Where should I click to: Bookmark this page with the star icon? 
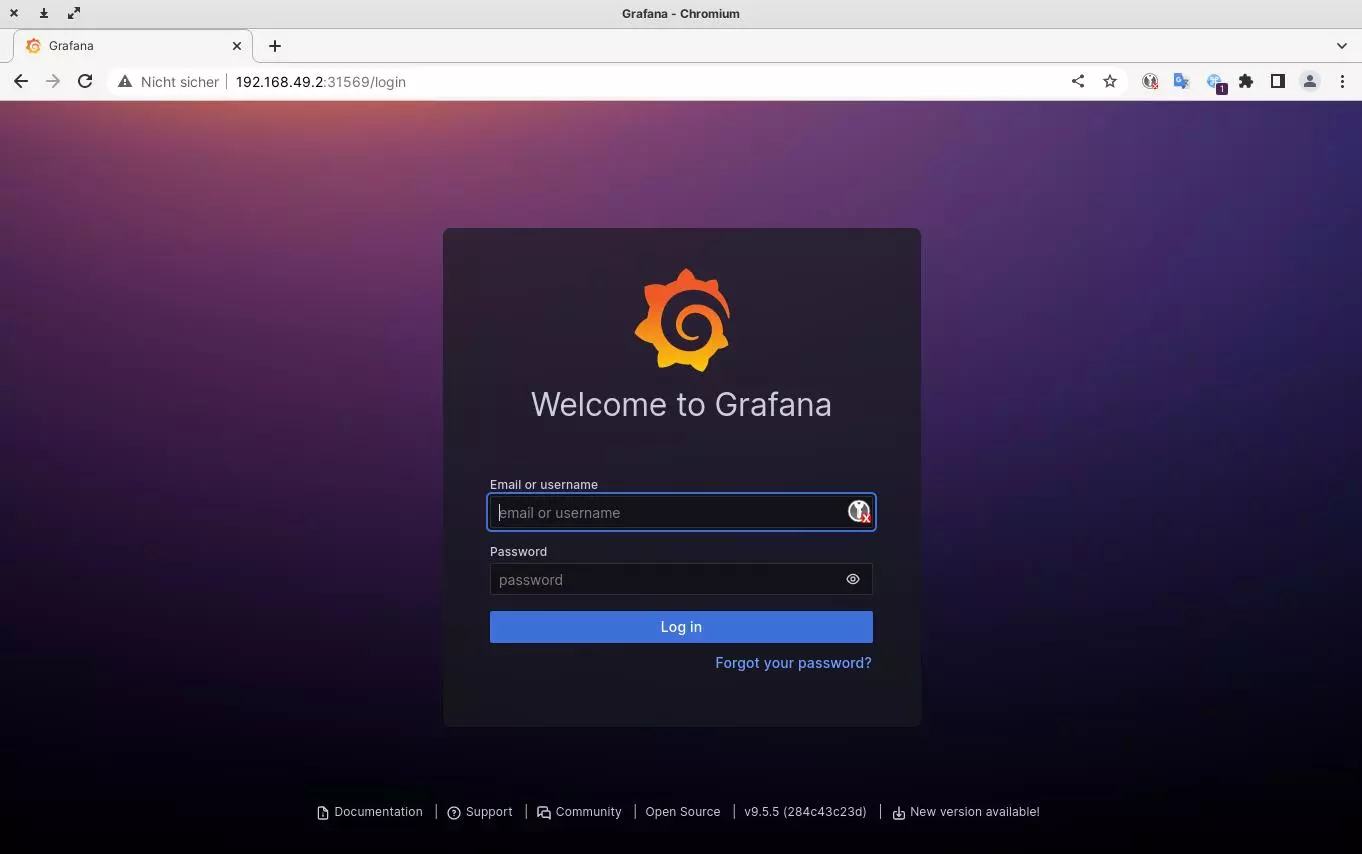(1110, 82)
